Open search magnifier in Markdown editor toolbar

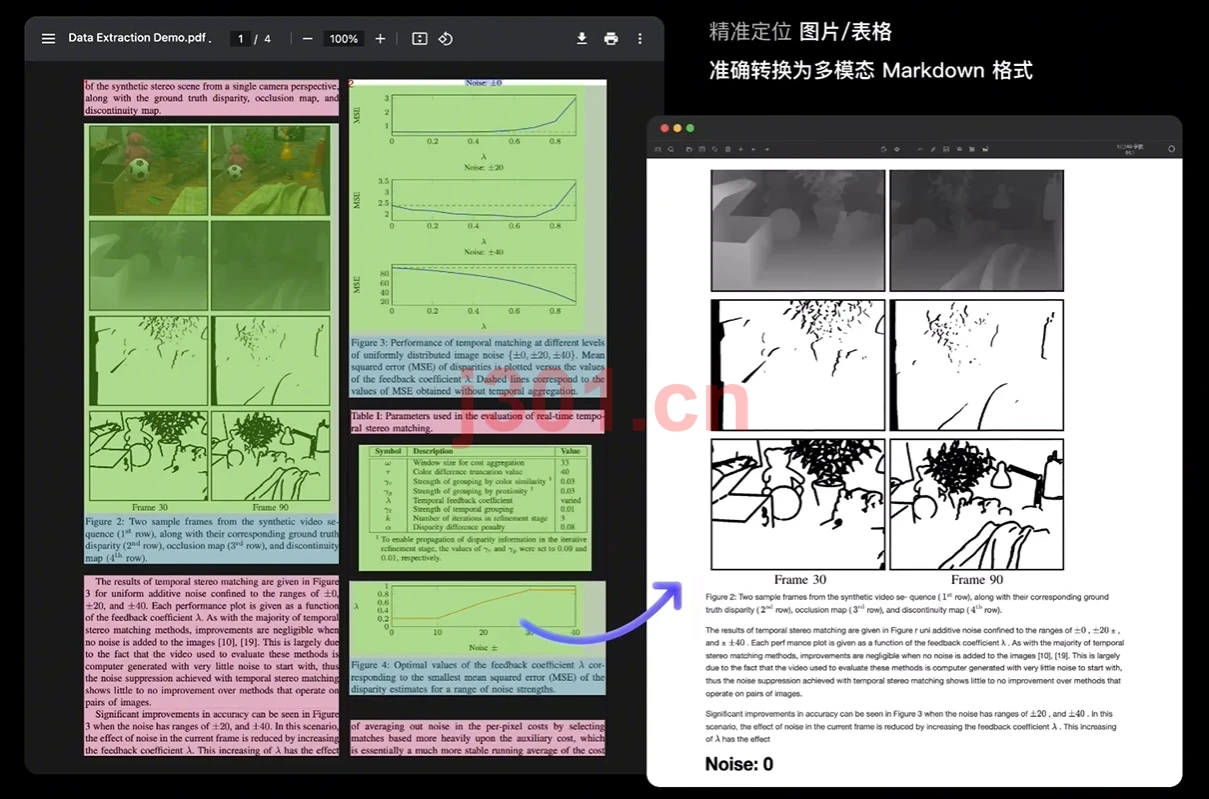click(671, 149)
